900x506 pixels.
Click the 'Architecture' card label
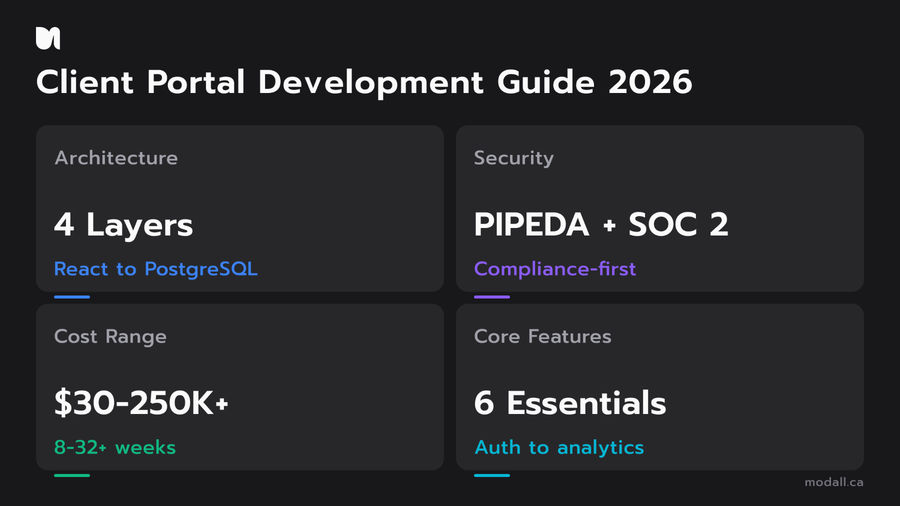(116, 158)
